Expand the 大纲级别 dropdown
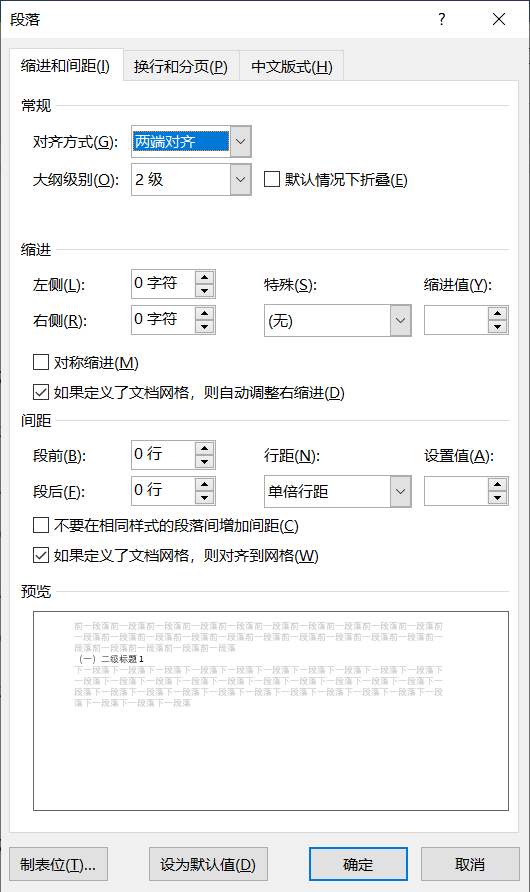530x892 pixels. [x=241, y=179]
